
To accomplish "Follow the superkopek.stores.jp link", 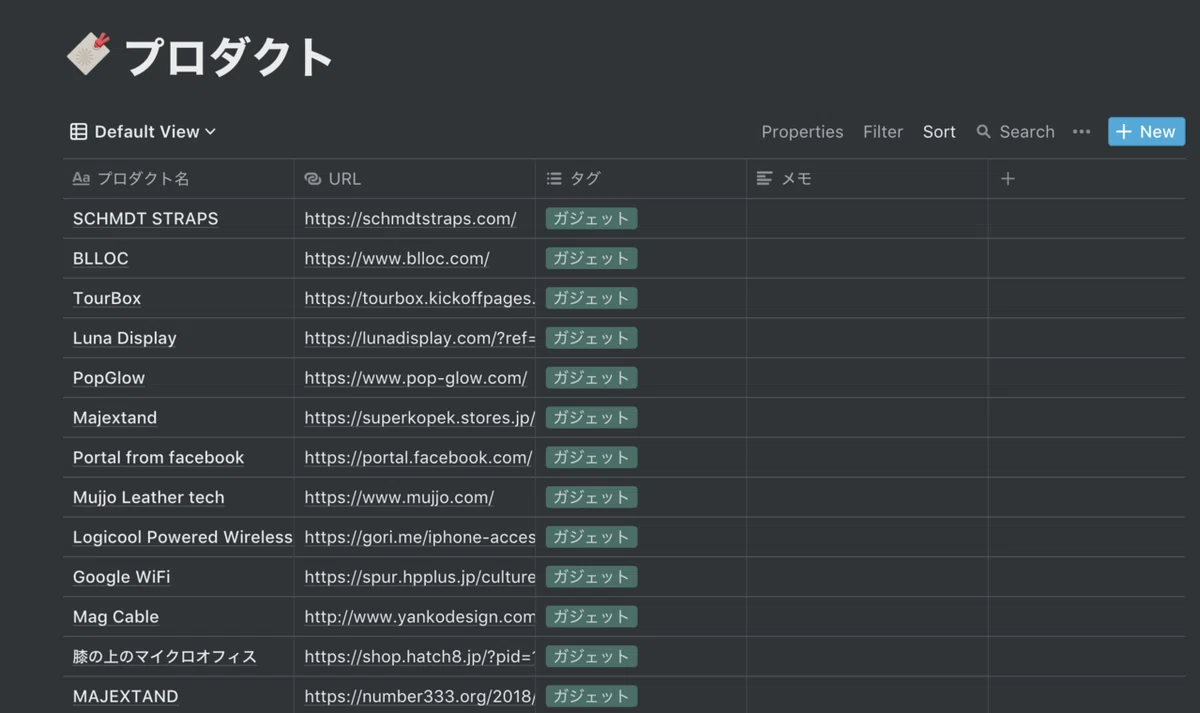I will 420,418.
